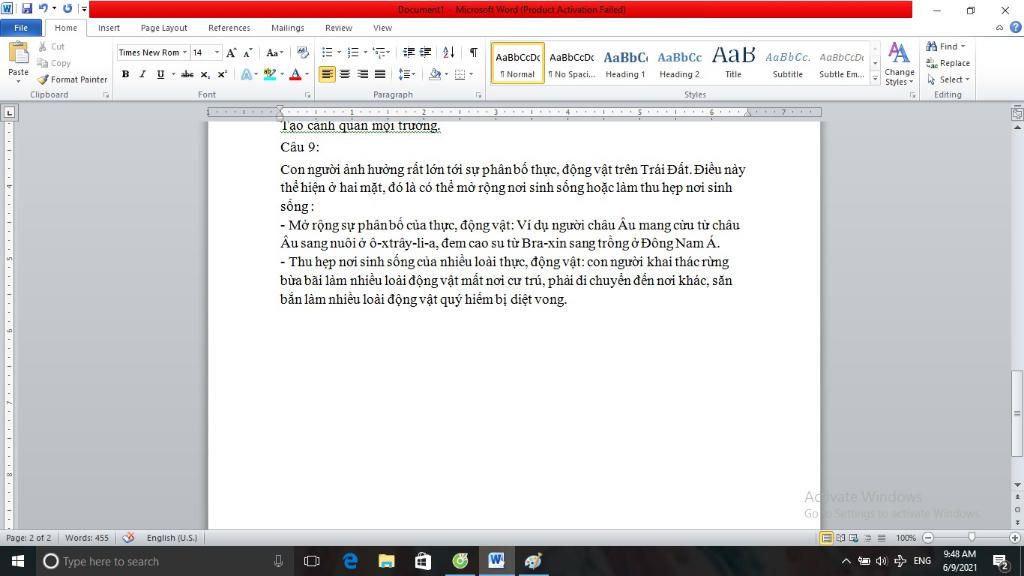The image size is (1024, 576).
Task: Switch to Review tab
Action: click(x=338, y=28)
